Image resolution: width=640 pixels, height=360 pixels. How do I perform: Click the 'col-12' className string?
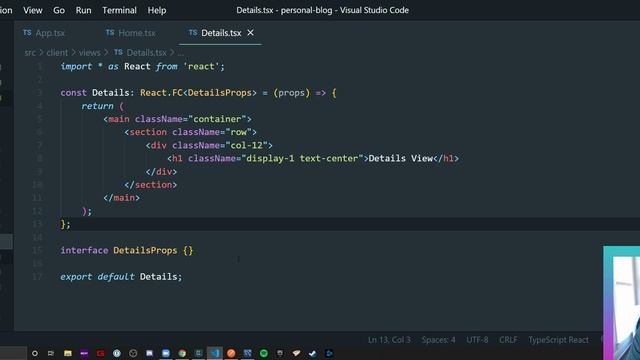[x=247, y=145]
